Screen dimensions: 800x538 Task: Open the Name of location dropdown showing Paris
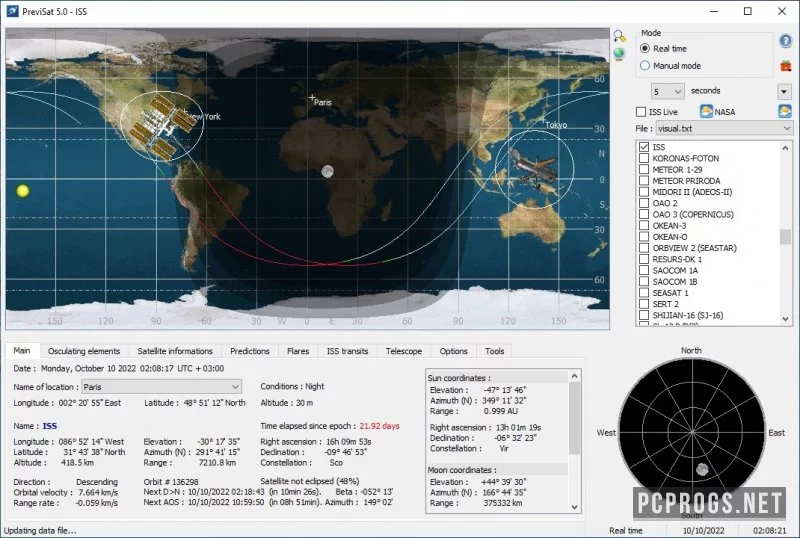(x=161, y=387)
